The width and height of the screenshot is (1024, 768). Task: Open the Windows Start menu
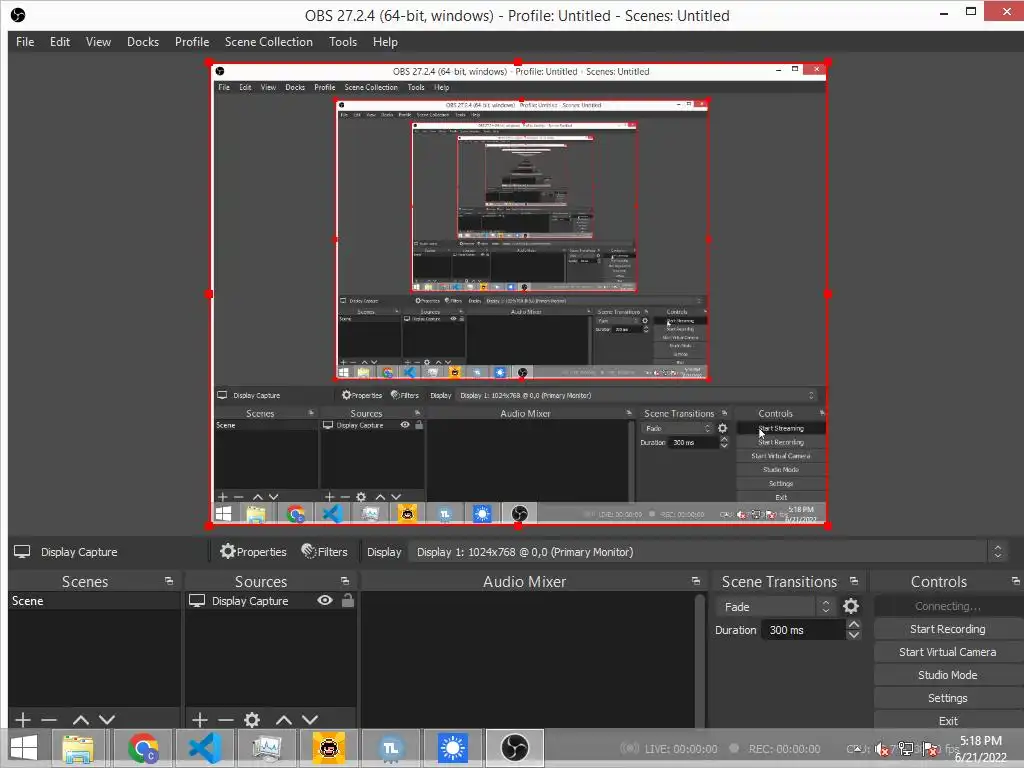pyautogui.click(x=24, y=748)
